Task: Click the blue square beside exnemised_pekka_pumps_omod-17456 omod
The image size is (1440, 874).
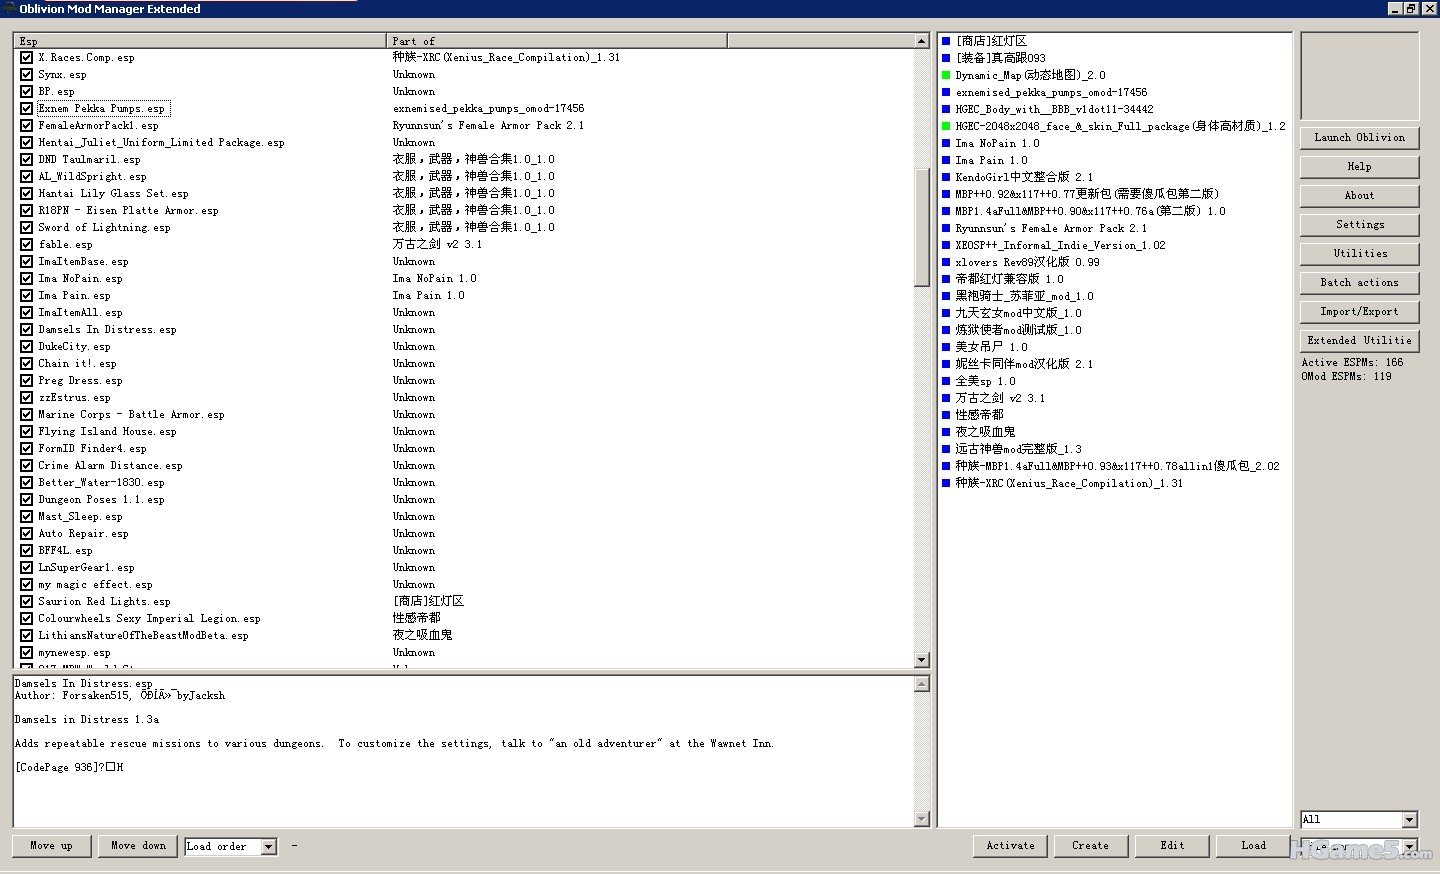Action: tap(946, 92)
